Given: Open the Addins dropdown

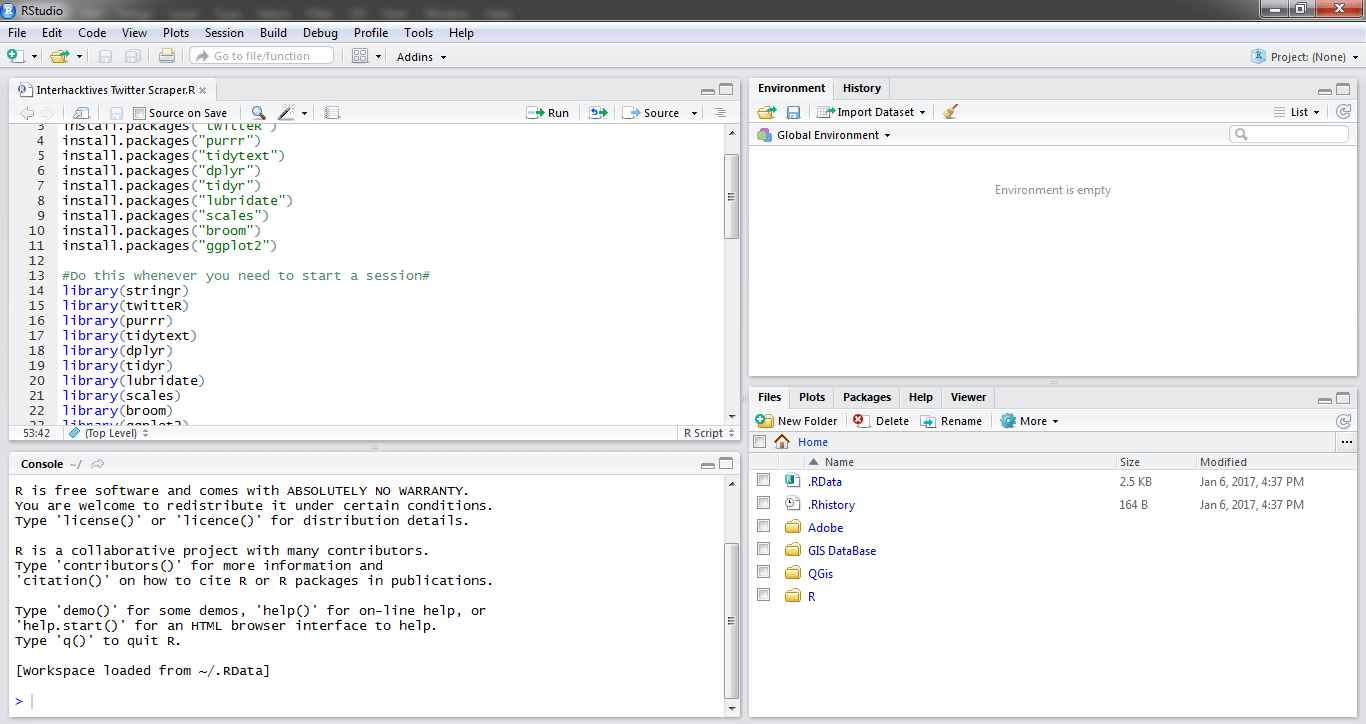Looking at the screenshot, I should (421, 57).
